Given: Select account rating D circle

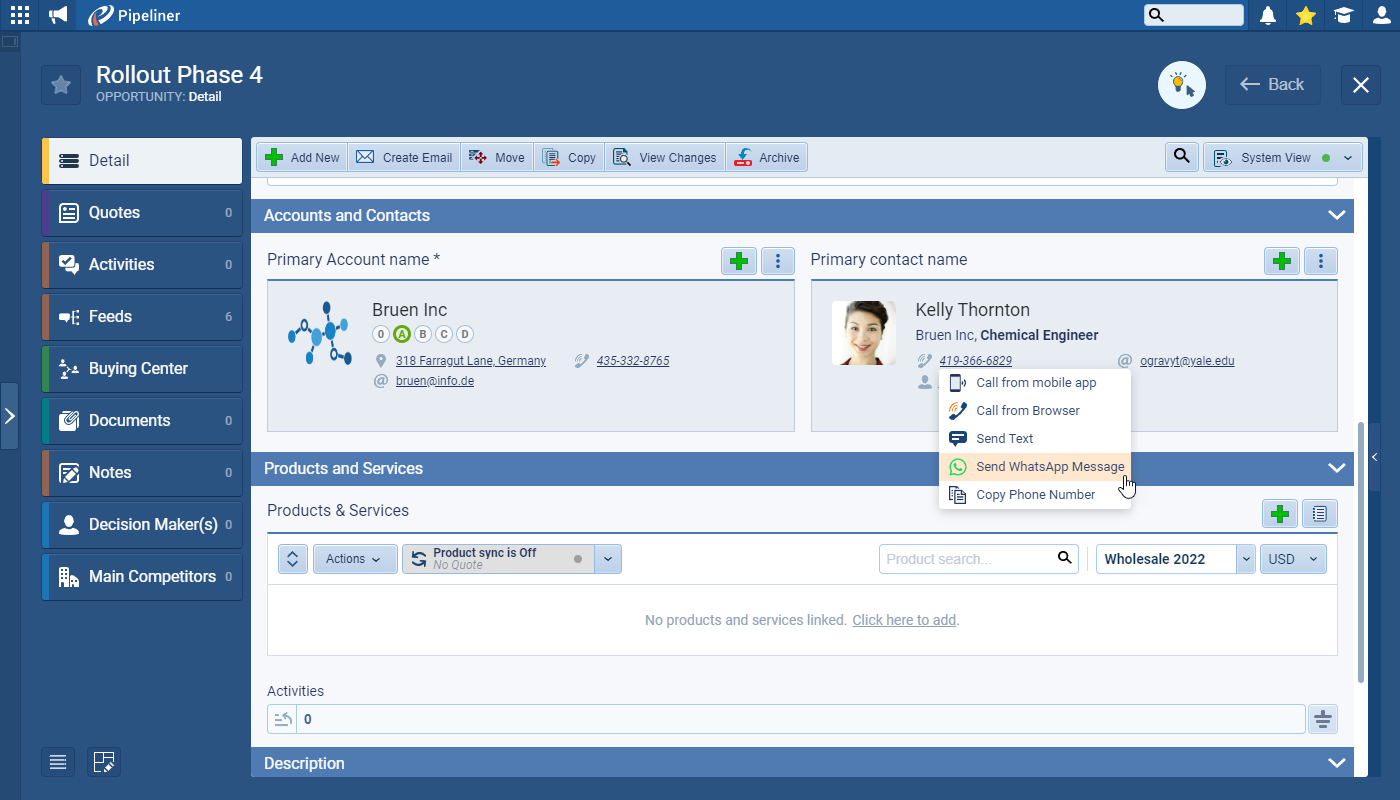Looking at the screenshot, I should tap(465, 334).
